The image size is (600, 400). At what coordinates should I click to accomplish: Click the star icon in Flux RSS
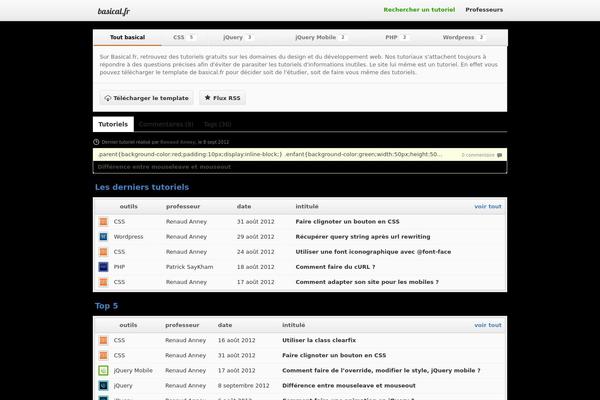pyautogui.click(x=207, y=98)
